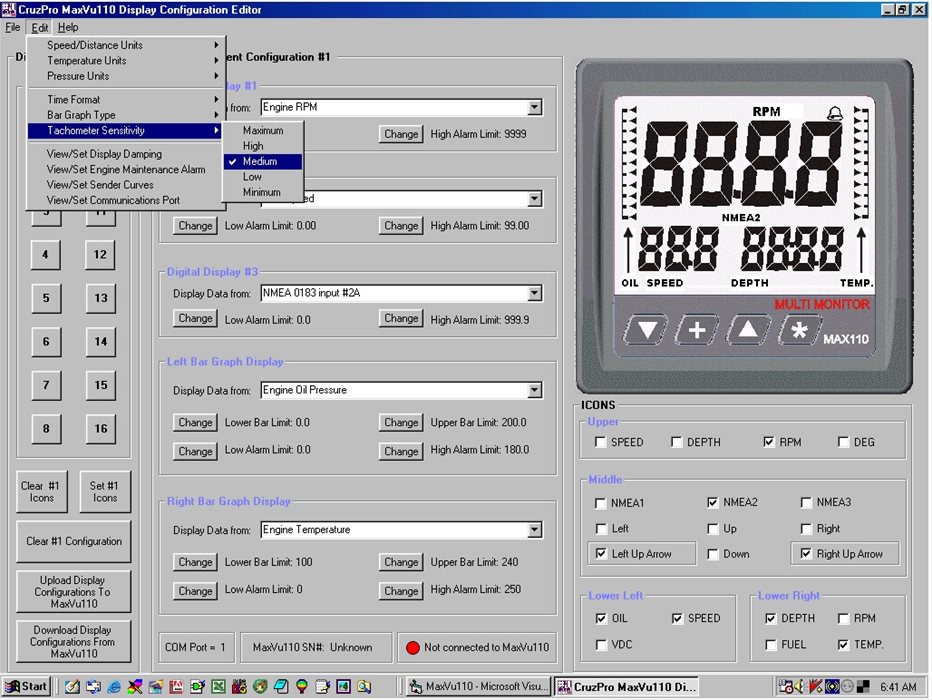Set tachometer sensitivity to Maximum
Screen dimensions: 932x700
click(x=263, y=130)
